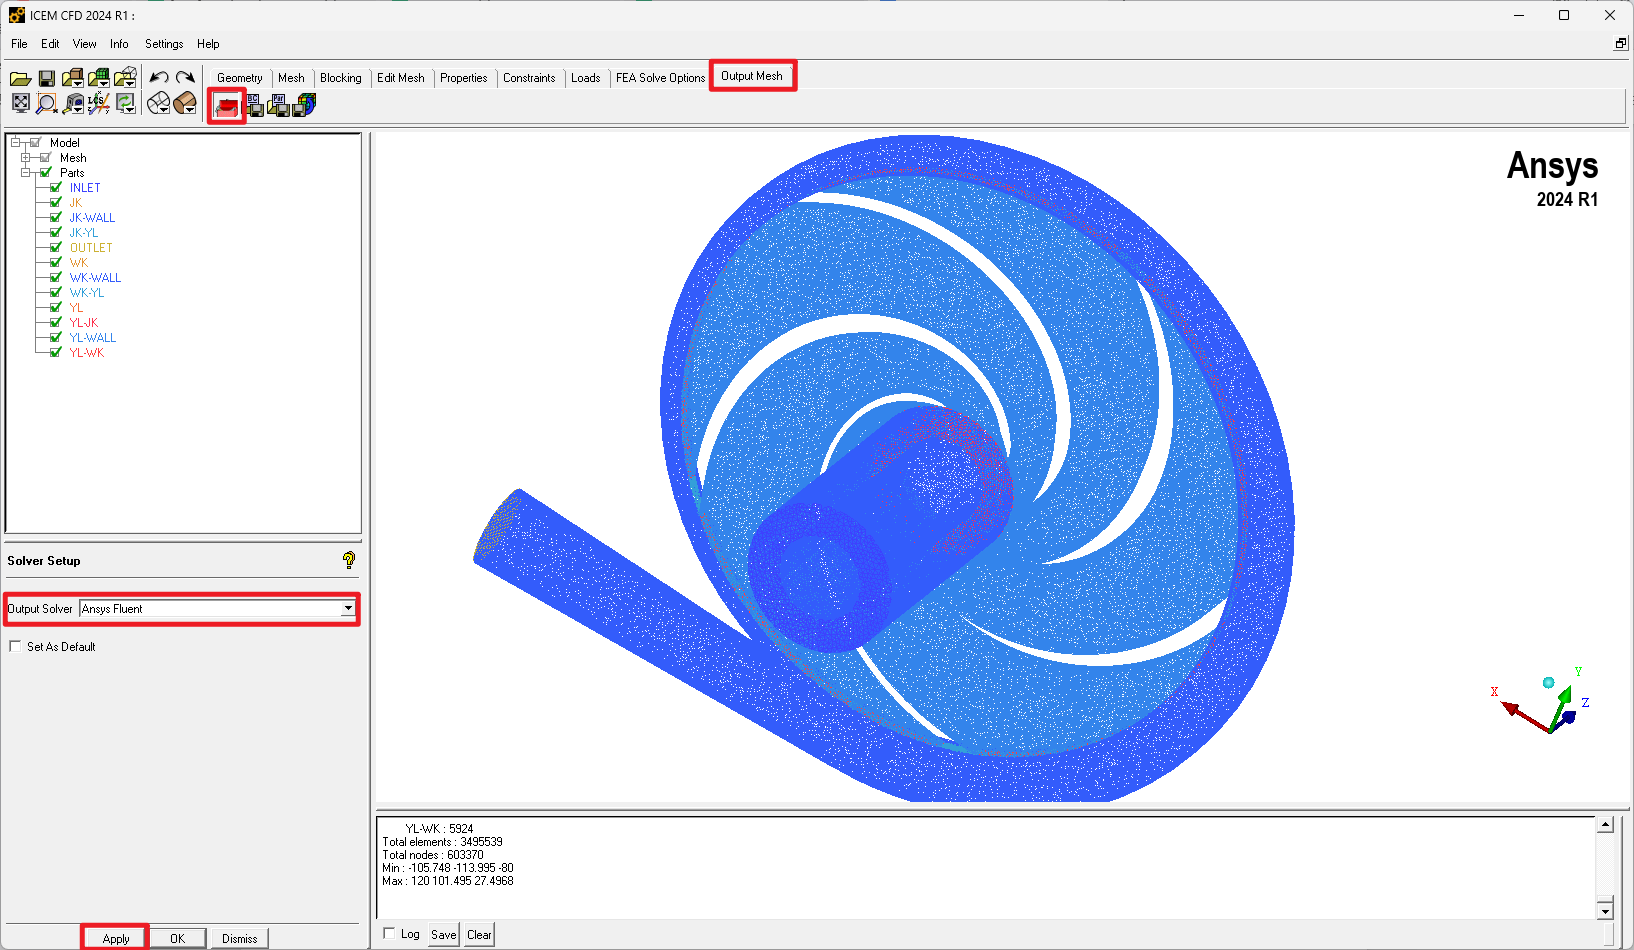Image resolution: width=1634 pixels, height=950 pixels.
Task: Open the Geometry file menu icon
Action: [73, 78]
